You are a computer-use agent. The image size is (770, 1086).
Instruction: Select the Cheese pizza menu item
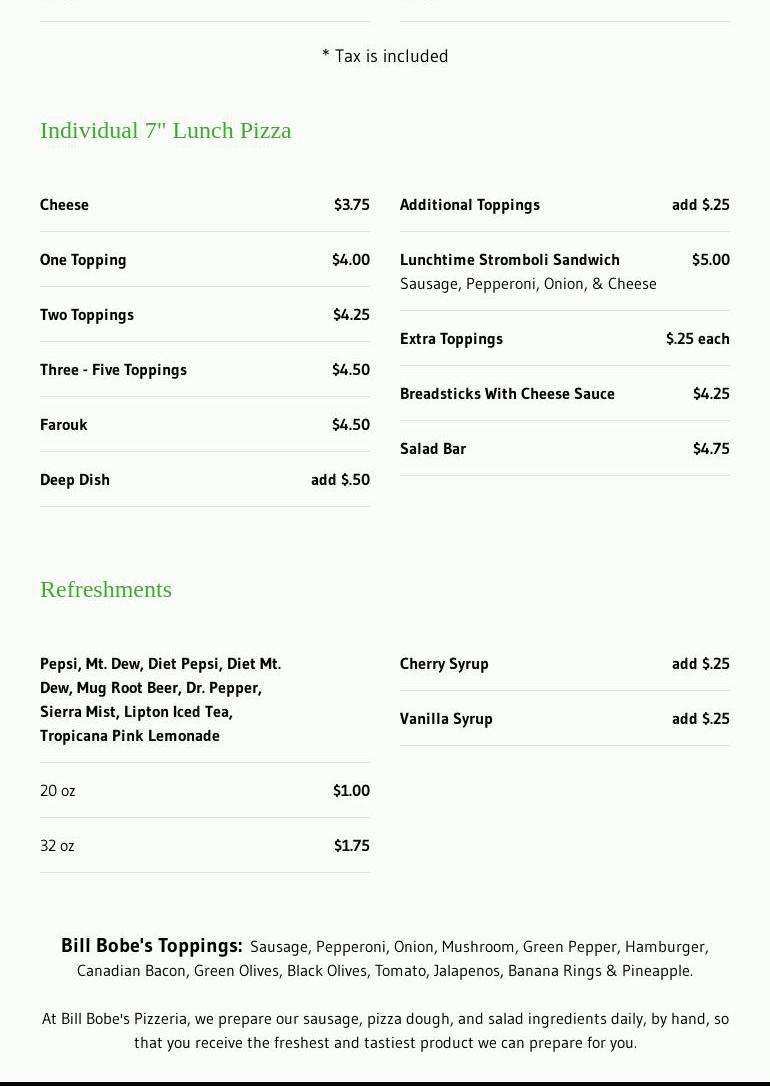(64, 205)
